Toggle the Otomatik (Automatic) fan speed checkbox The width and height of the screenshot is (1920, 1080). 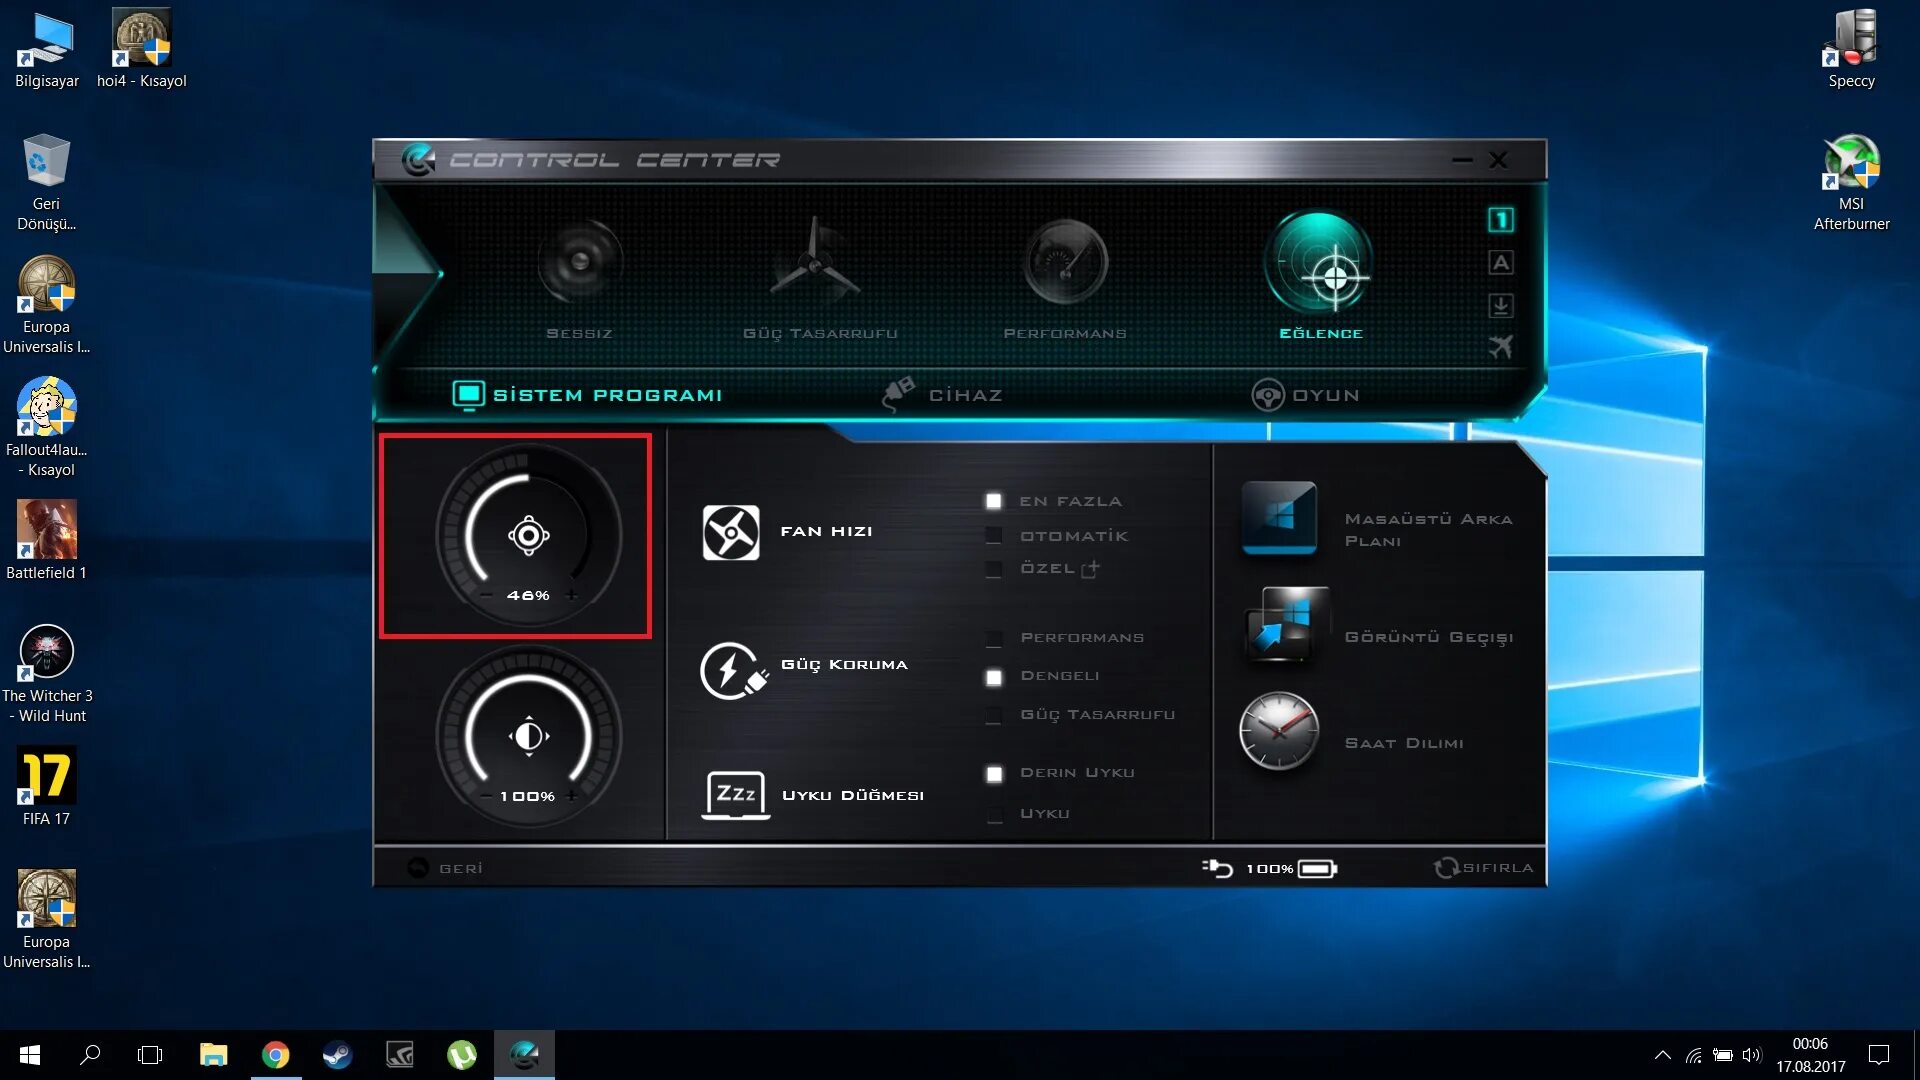(x=993, y=533)
